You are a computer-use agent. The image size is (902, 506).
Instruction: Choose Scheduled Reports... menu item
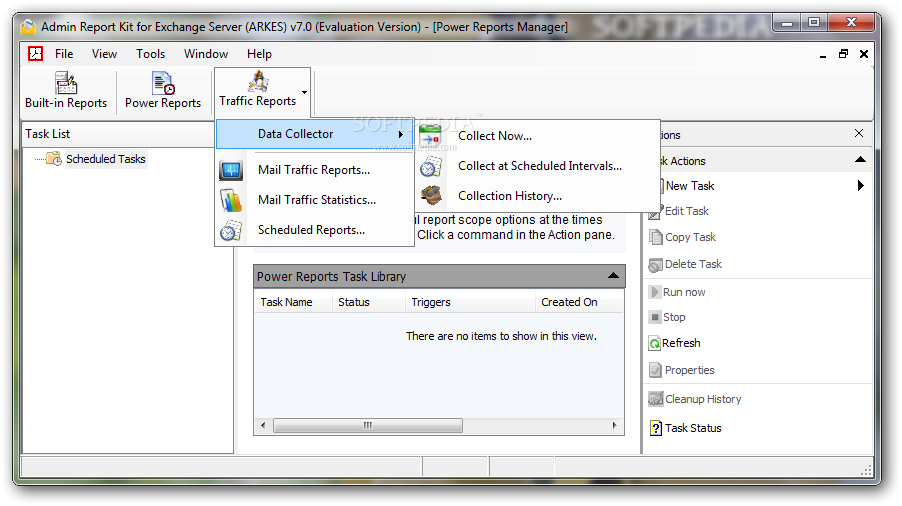pyautogui.click(x=311, y=230)
